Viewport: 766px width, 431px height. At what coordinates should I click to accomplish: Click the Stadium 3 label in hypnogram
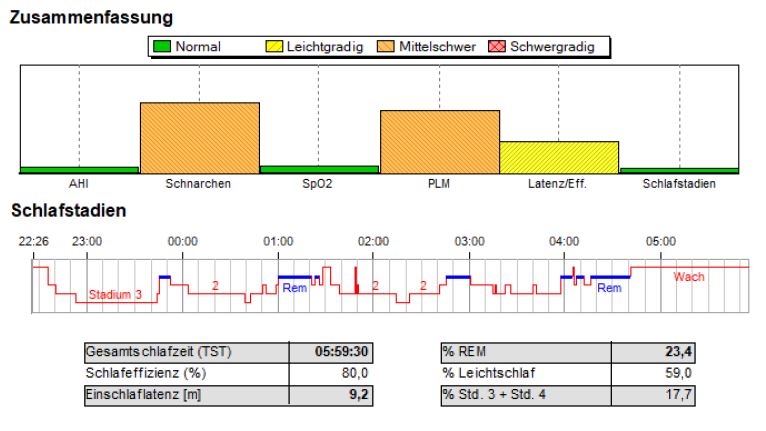pos(115,295)
